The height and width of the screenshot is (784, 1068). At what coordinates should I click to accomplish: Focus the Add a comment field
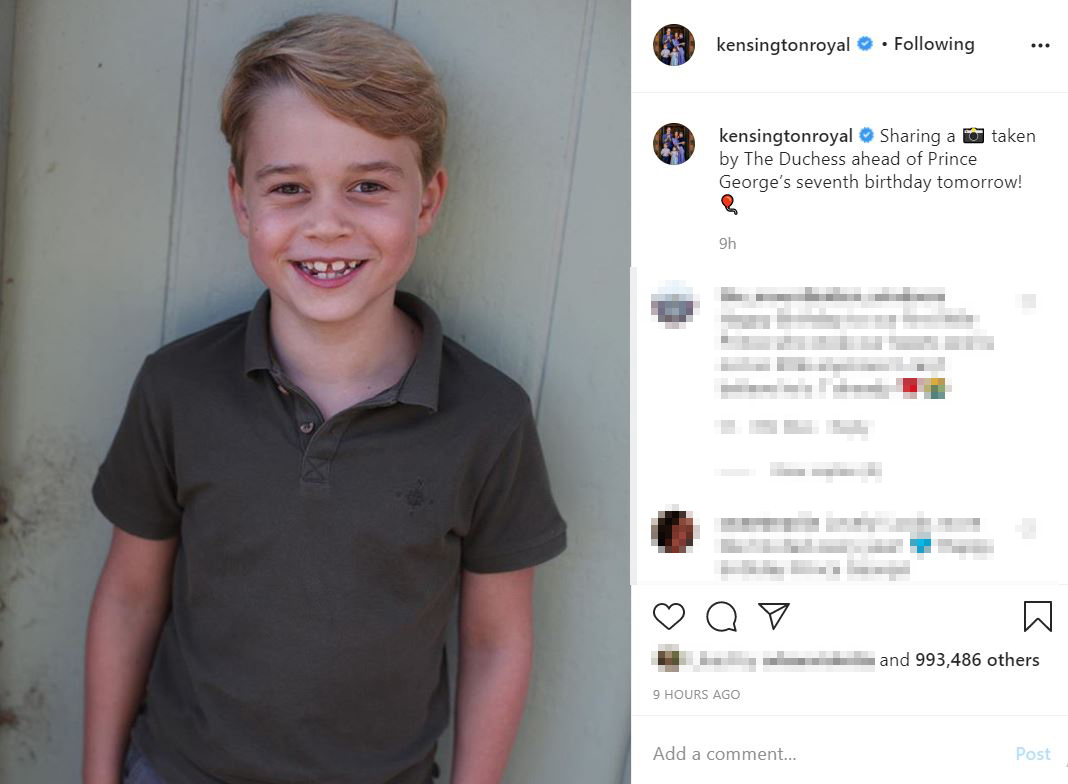pos(820,754)
